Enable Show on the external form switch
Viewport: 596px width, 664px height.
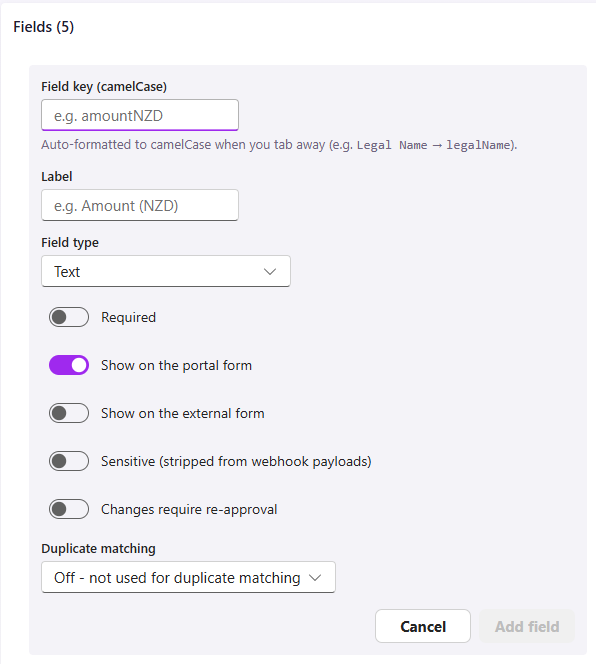pyautogui.click(x=69, y=413)
